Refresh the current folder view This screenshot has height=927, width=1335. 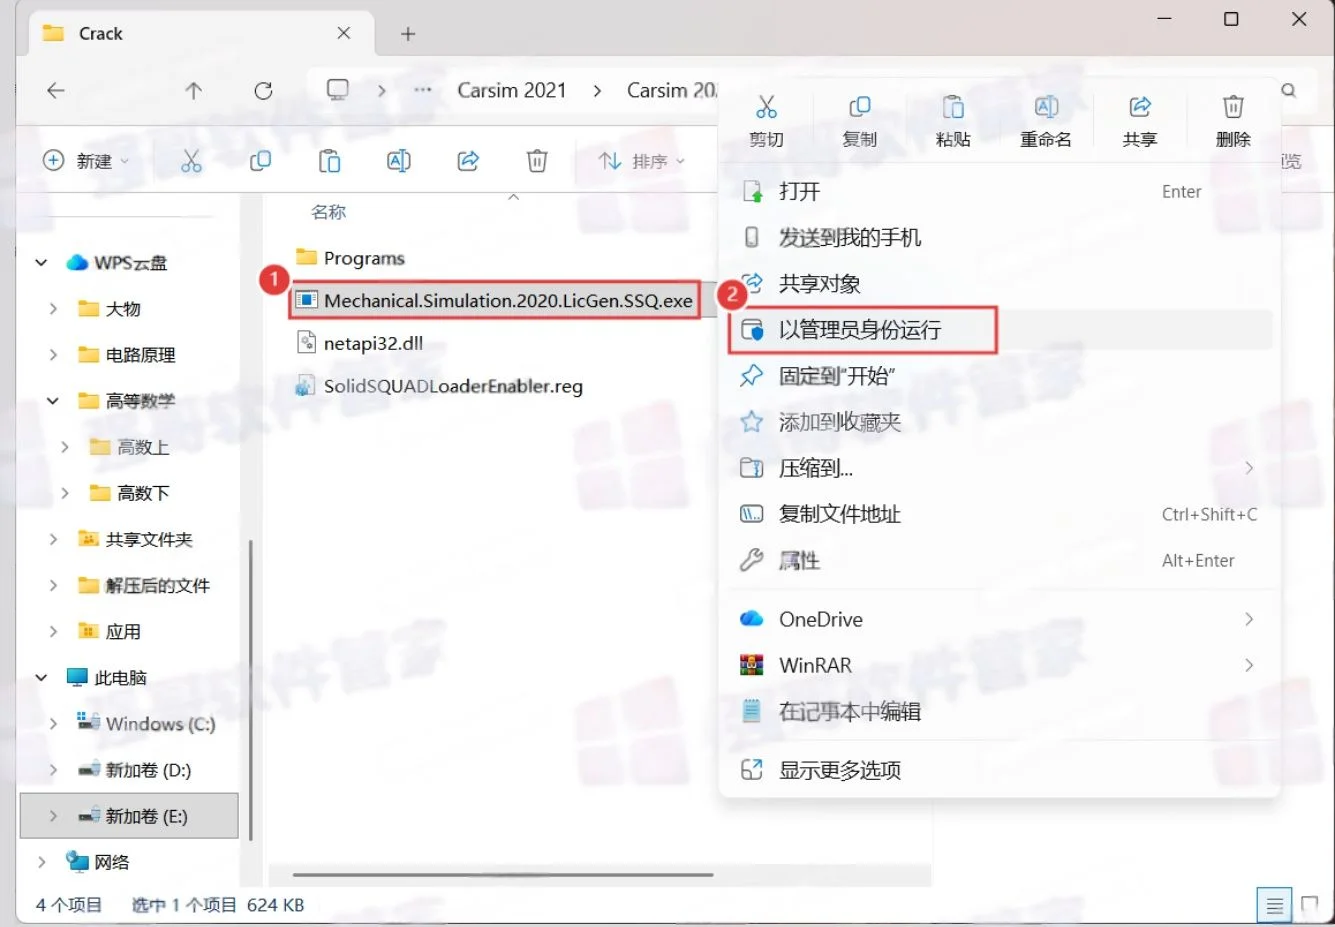[264, 90]
